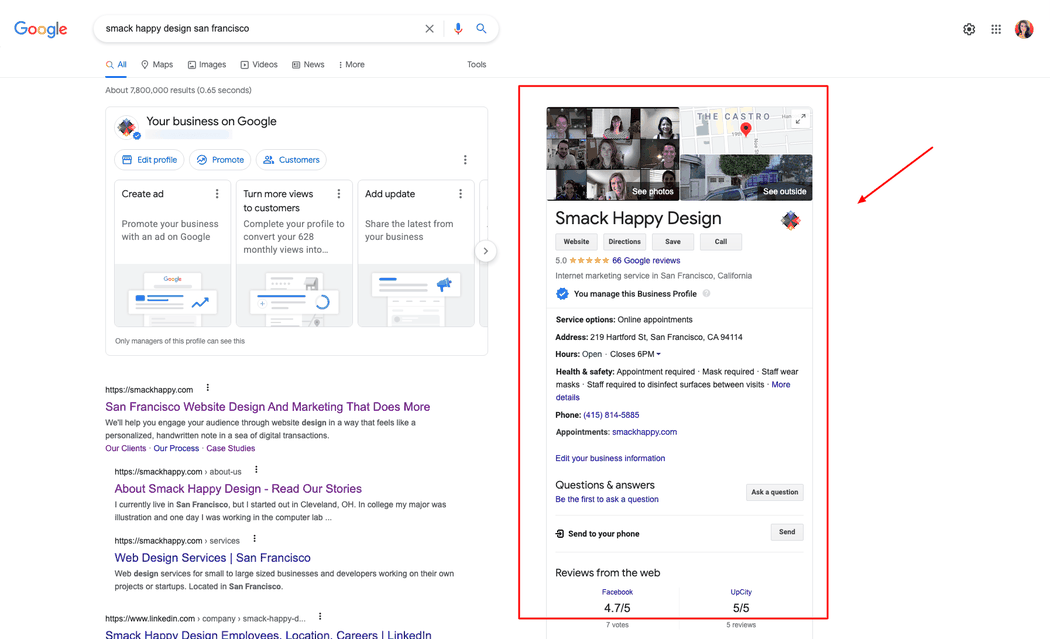Click the Edit profile button

click(149, 159)
